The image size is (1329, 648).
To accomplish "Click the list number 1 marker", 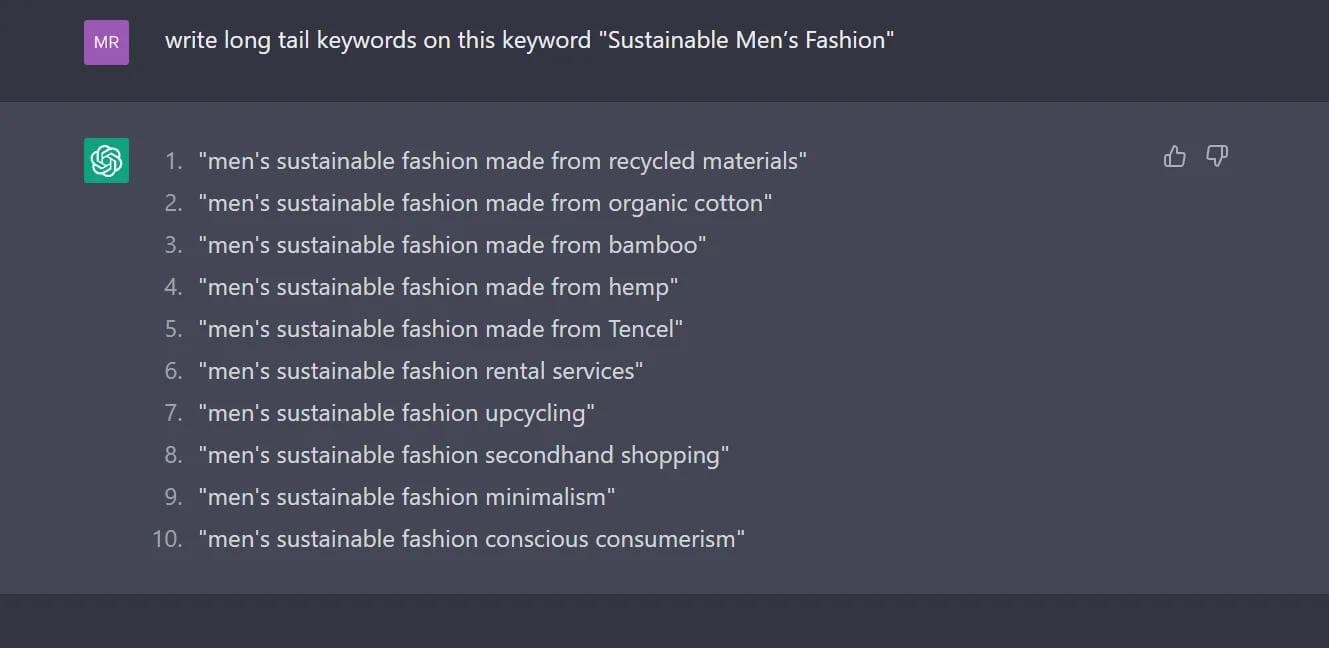I will [174, 161].
